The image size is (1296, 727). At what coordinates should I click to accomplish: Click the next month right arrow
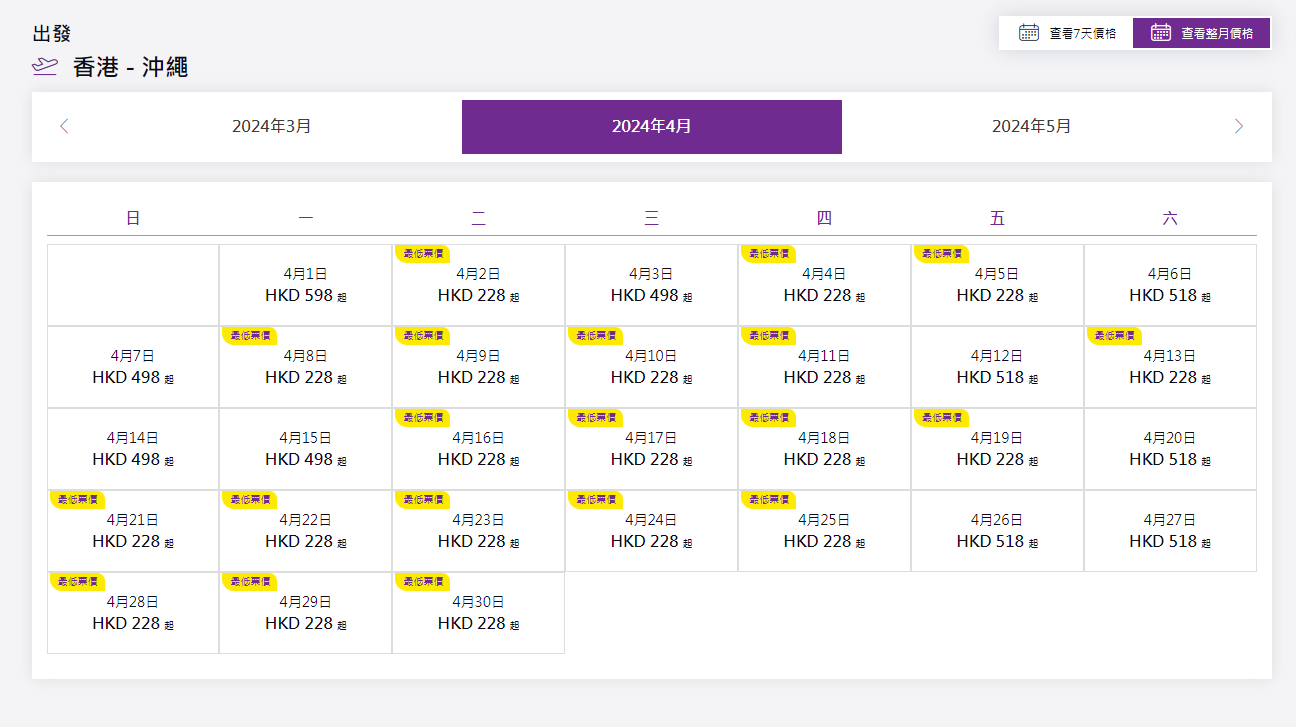(x=1239, y=126)
